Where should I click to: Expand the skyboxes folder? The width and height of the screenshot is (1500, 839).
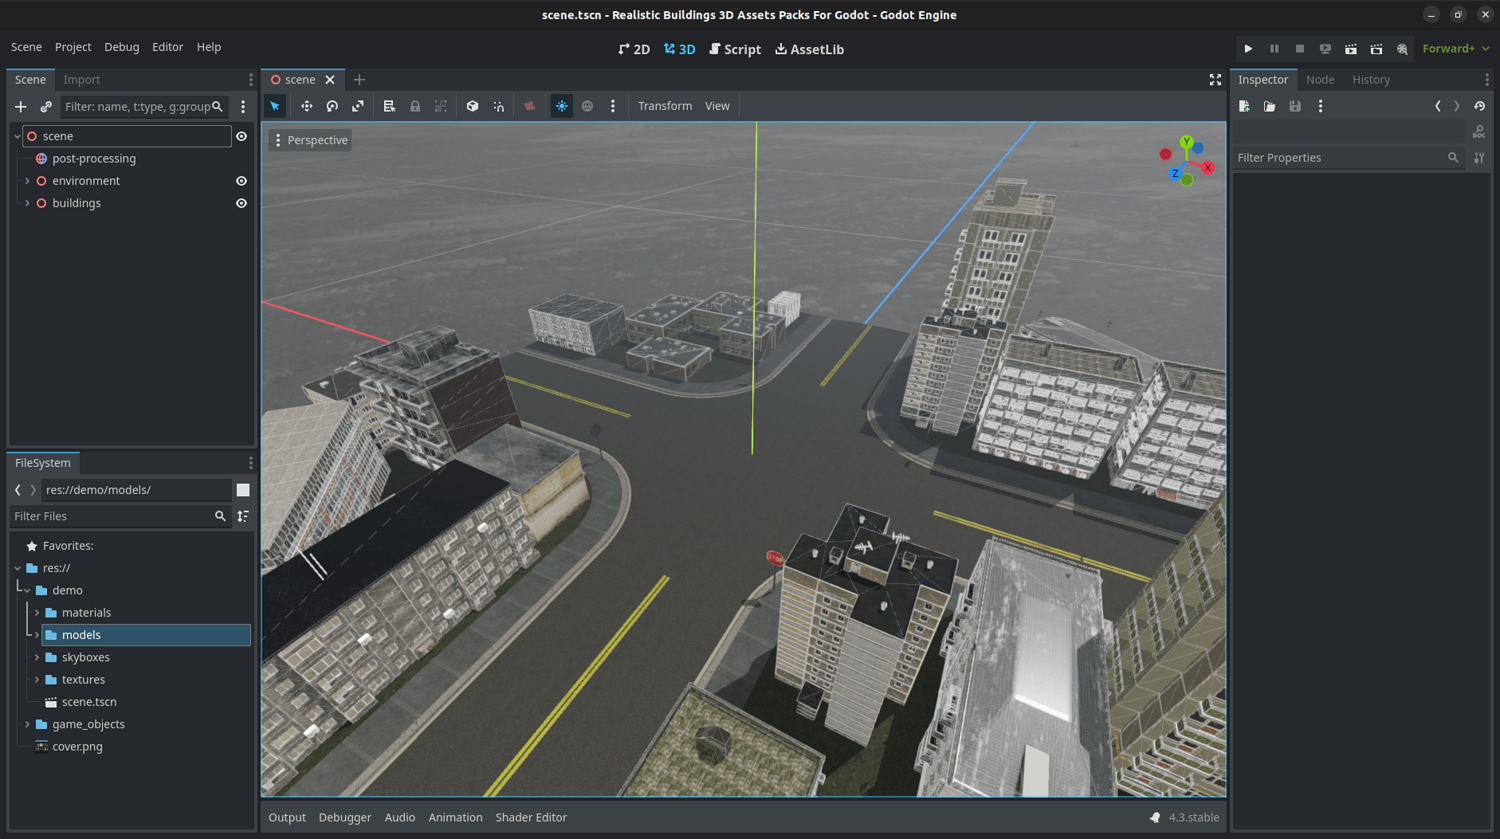[x=37, y=657]
